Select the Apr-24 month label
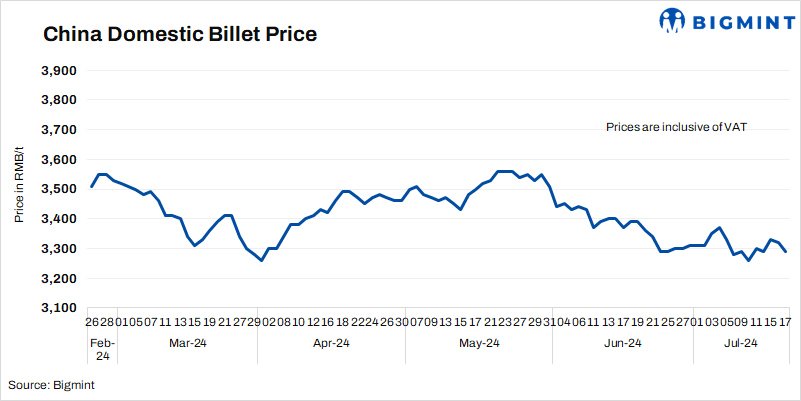 click(x=331, y=343)
